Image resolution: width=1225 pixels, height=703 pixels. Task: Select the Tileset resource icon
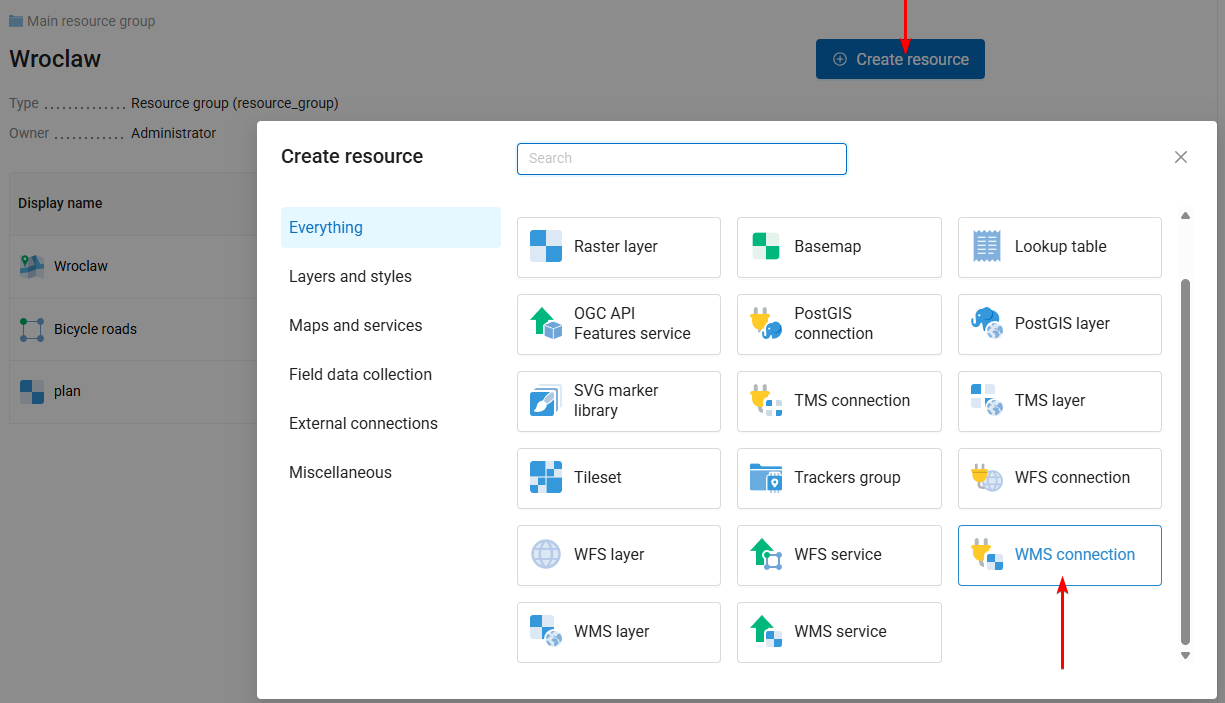coord(546,478)
